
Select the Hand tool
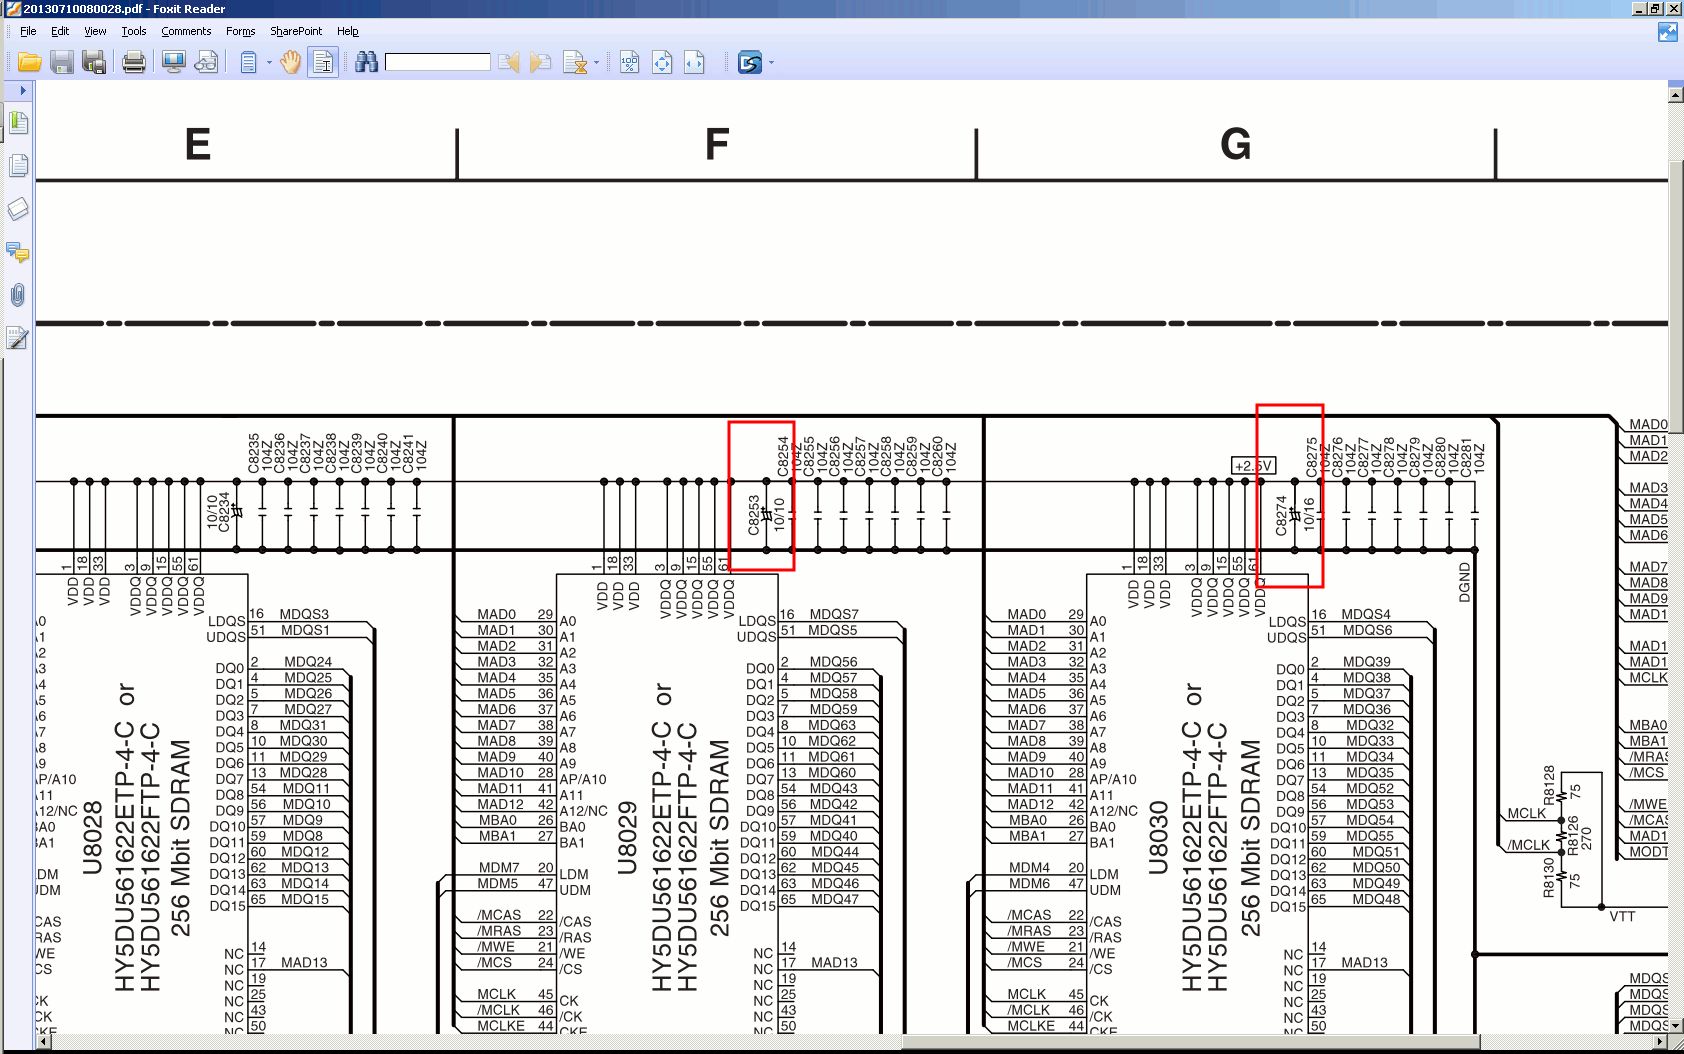click(290, 63)
